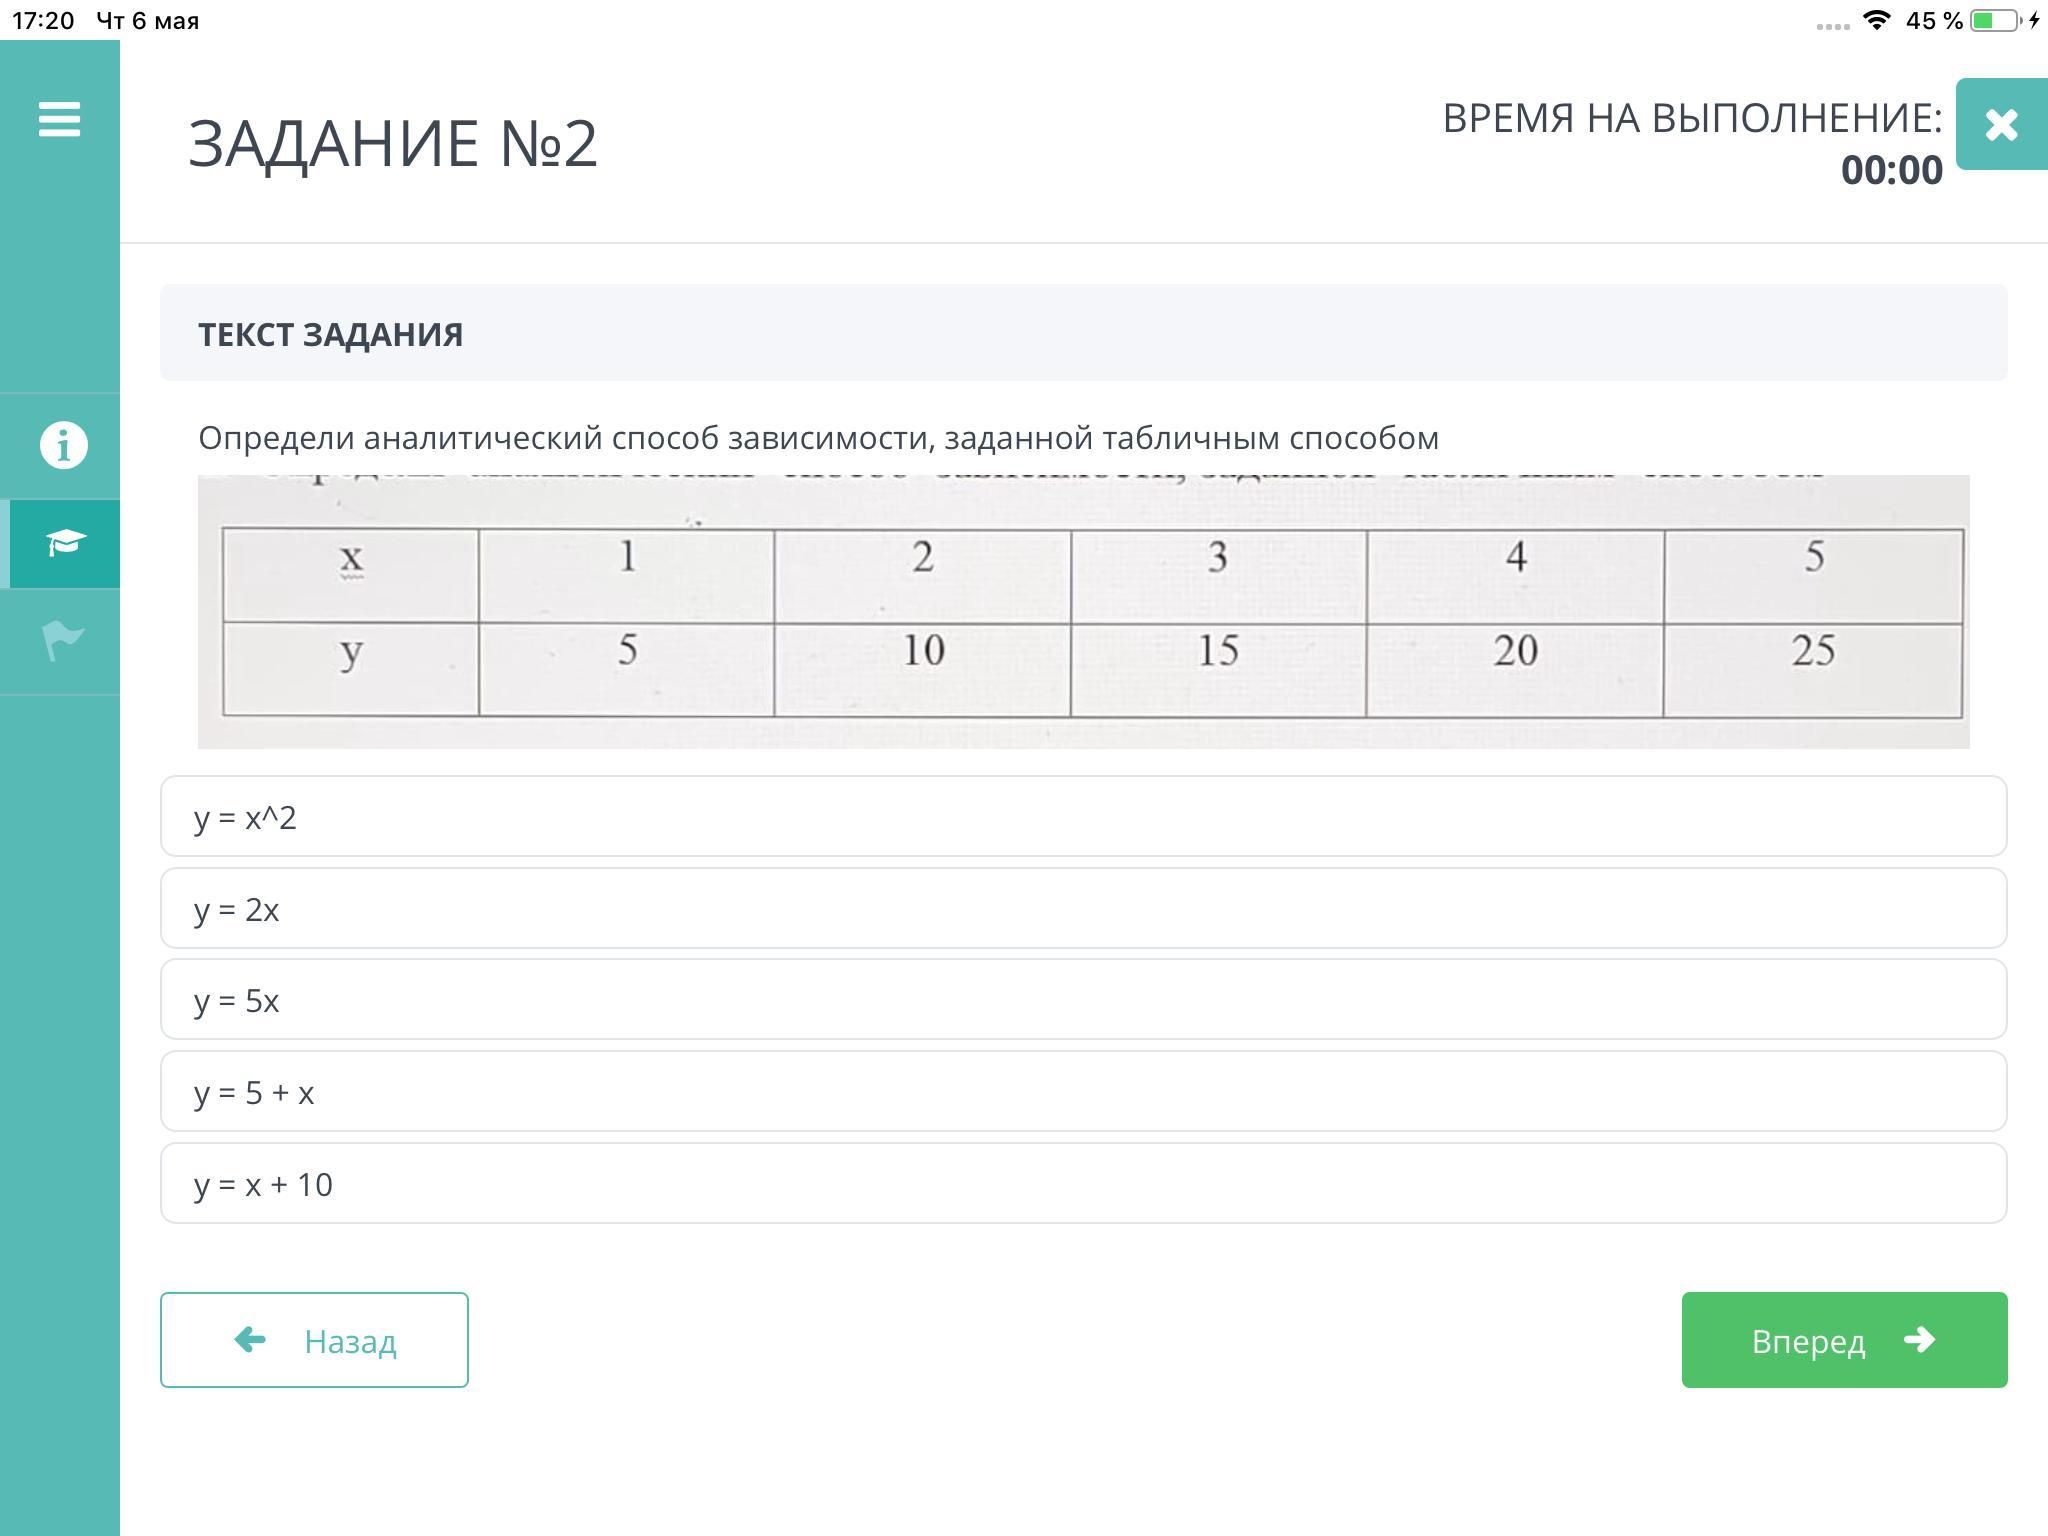
Task: Close the task with X button
Action: click(2001, 124)
